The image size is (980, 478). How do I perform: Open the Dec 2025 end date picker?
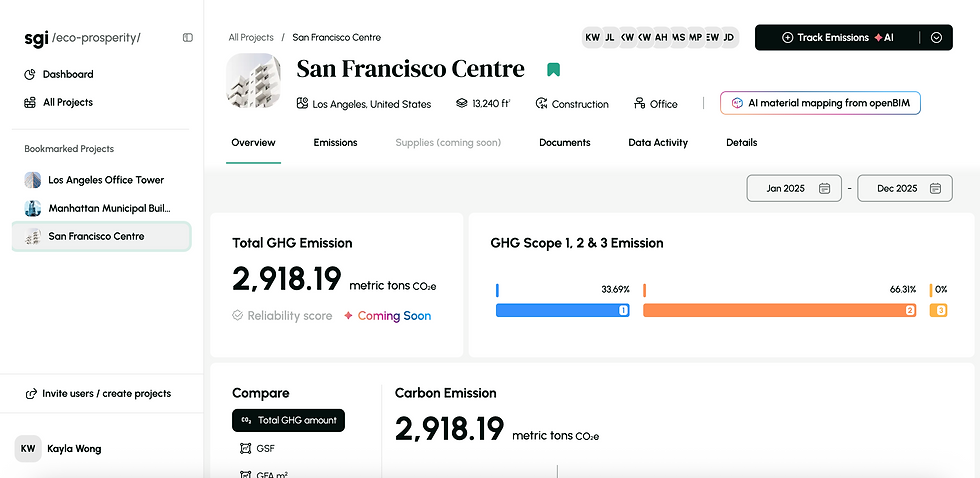coord(905,188)
